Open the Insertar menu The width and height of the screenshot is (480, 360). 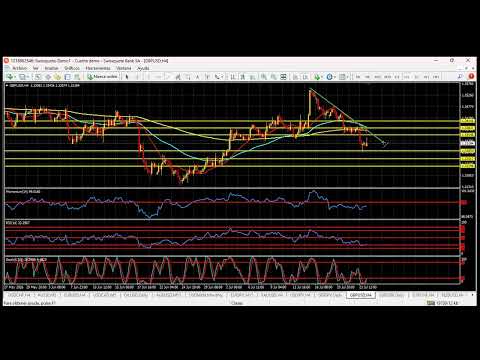51,68
